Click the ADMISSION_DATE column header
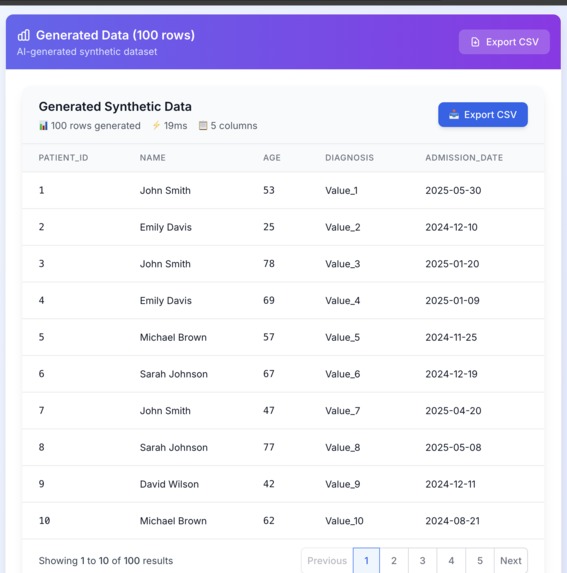Viewport: 567px width, 573px height. tap(464, 158)
